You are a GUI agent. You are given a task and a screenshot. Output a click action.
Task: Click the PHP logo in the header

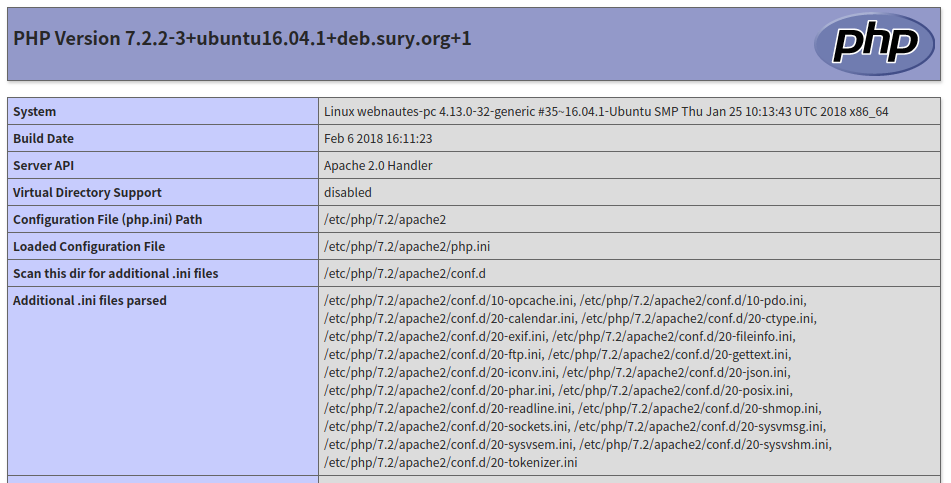tap(874, 44)
